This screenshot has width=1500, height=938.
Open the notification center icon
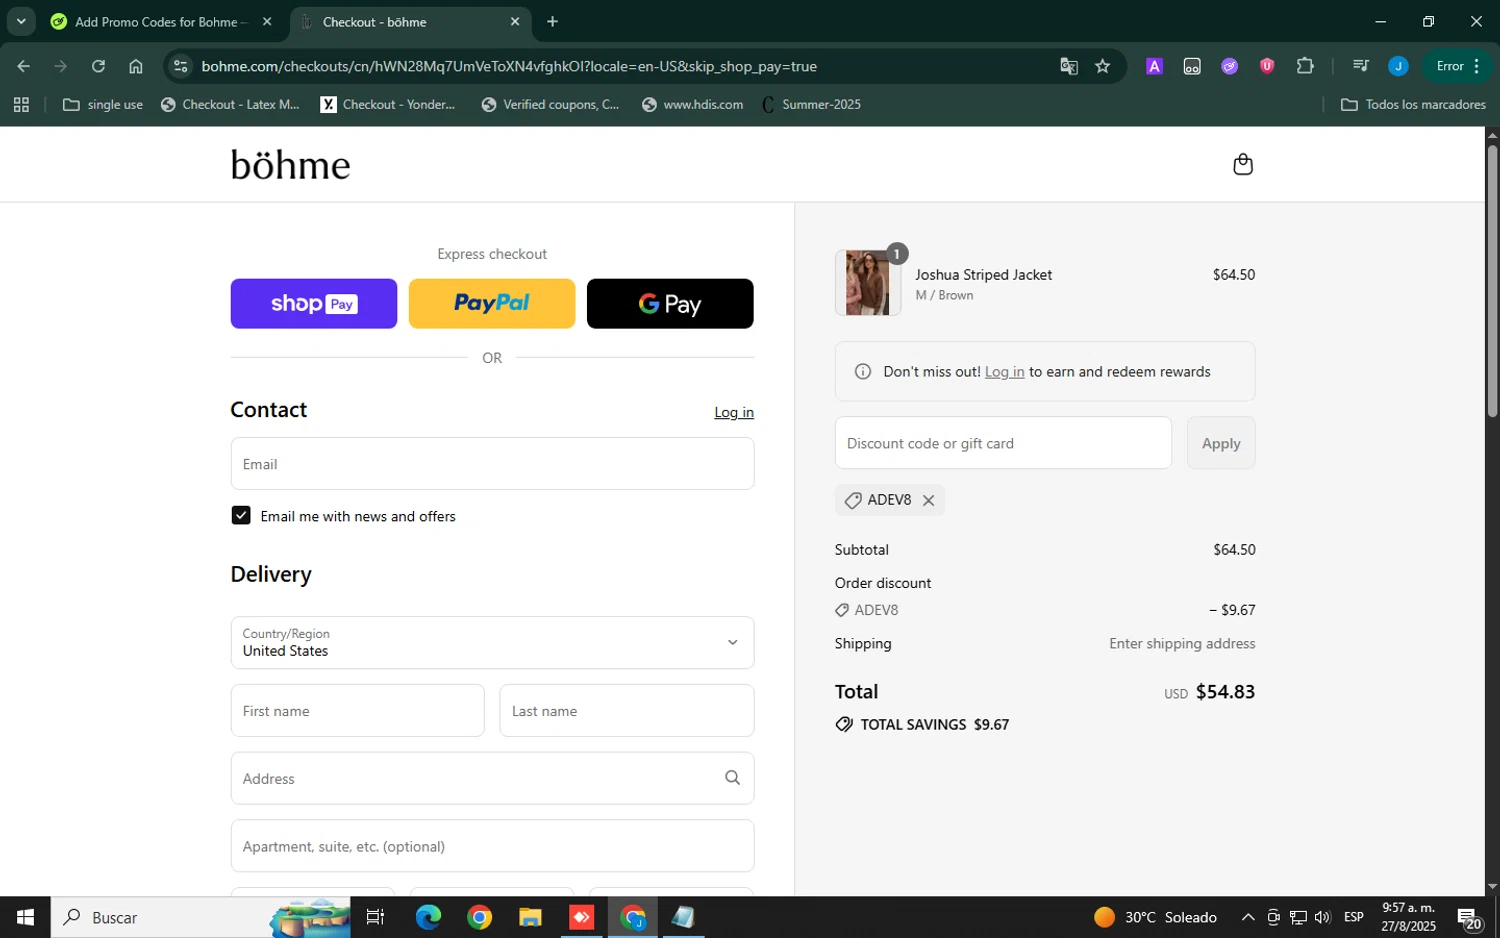click(1469, 917)
